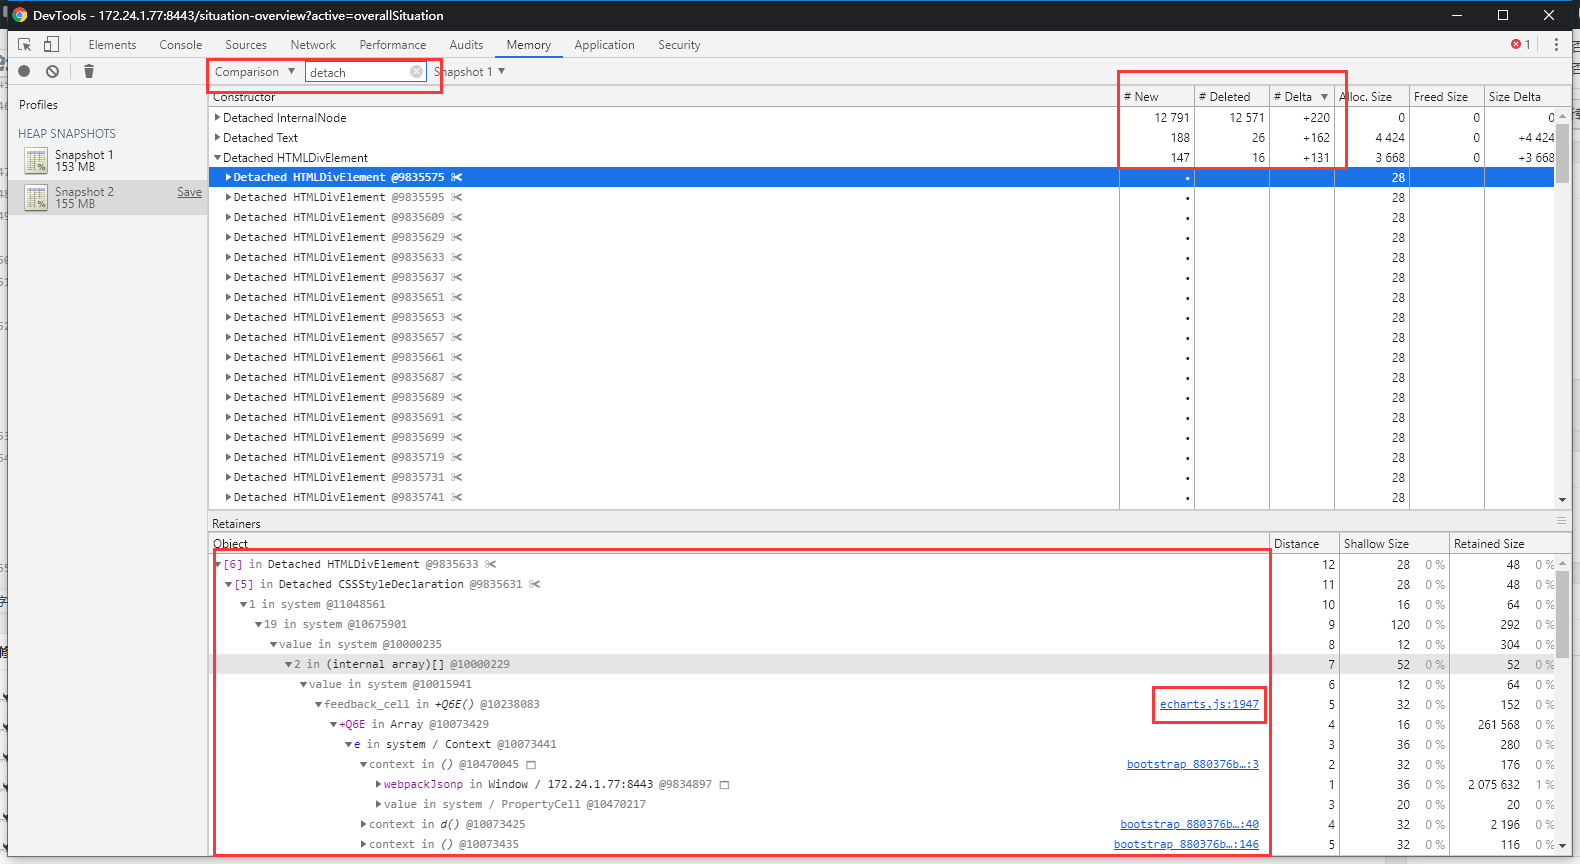The image size is (1580, 864).
Task: Clear the detach filter text
Action: coord(416,72)
